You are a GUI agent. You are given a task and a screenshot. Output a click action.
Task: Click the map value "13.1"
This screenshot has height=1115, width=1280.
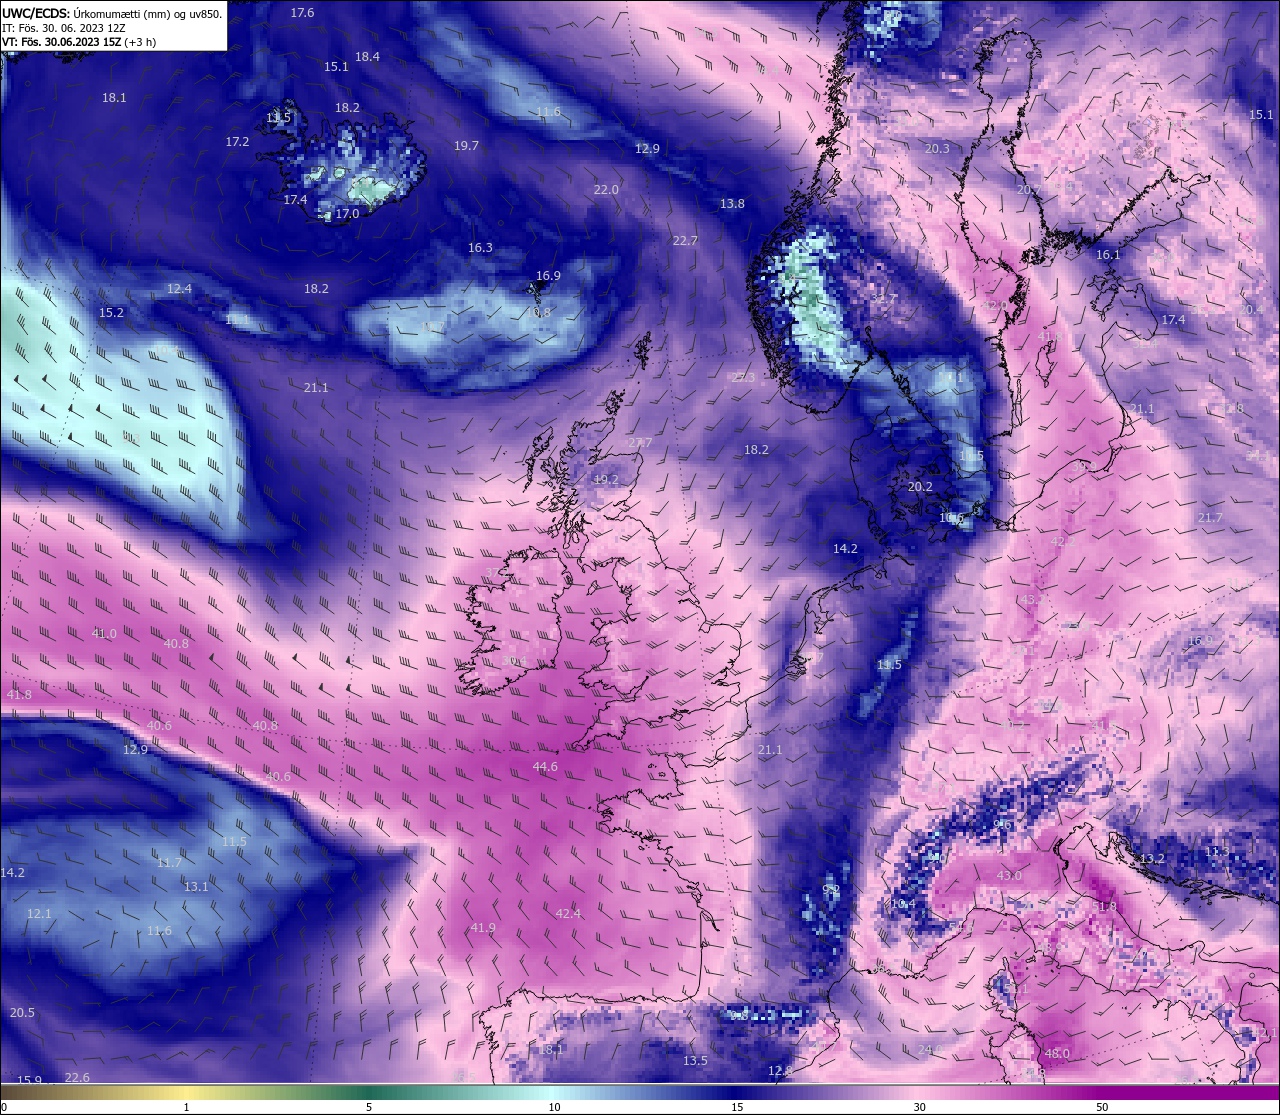[196, 887]
